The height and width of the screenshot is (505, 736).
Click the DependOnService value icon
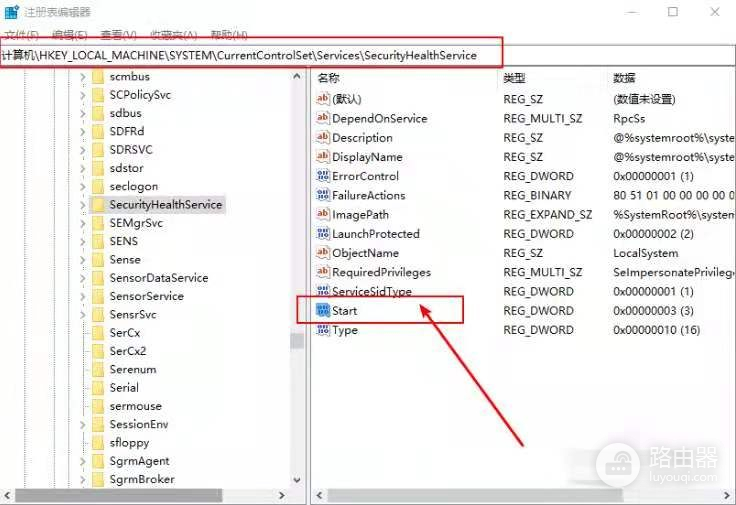322,119
